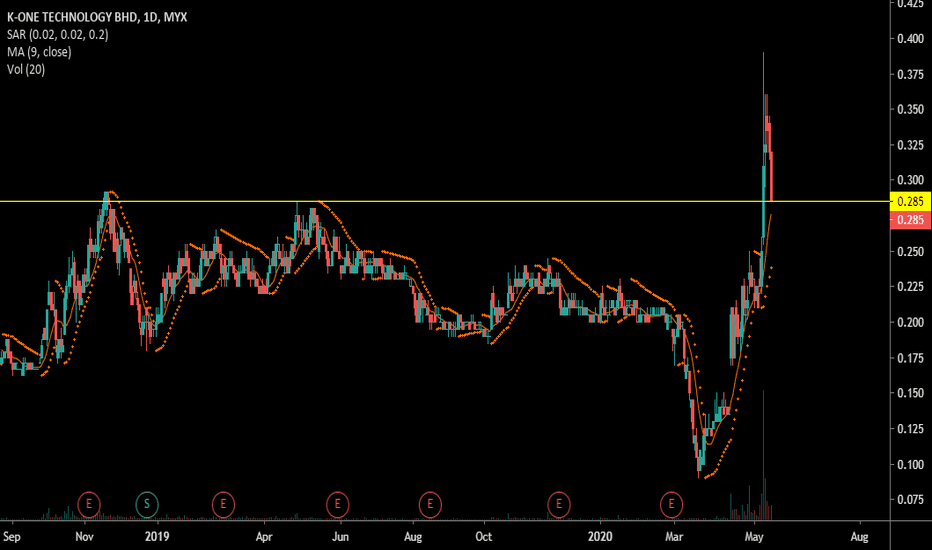The height and width of the screenshot is (550, 932).
Task: Click the May label on time axis
Action: (754, 537)
